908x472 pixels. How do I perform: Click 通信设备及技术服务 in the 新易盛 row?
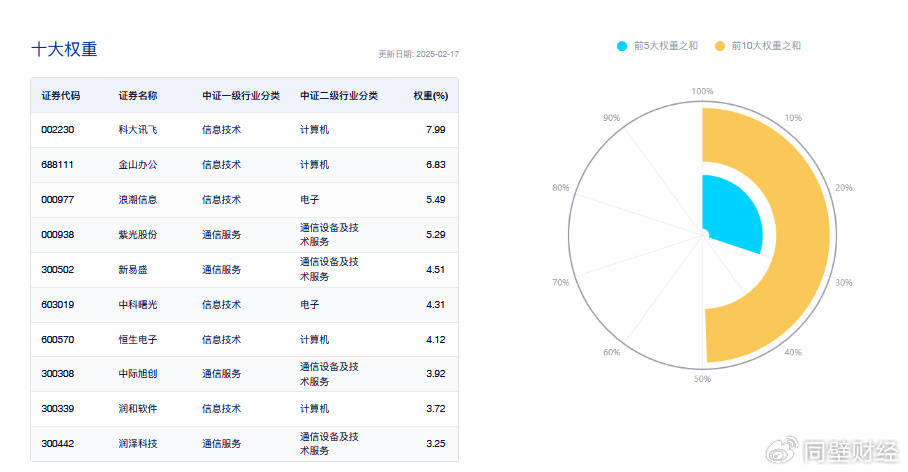click(329, 269)
